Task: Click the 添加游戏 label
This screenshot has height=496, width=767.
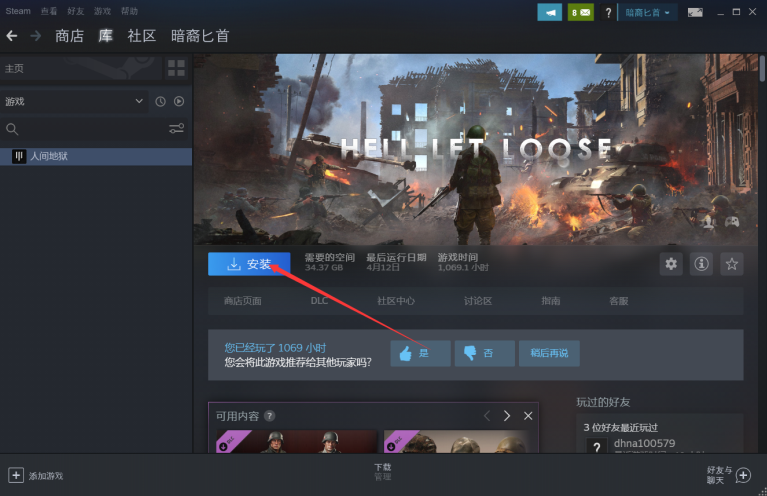Action: [x=46, y=476]
